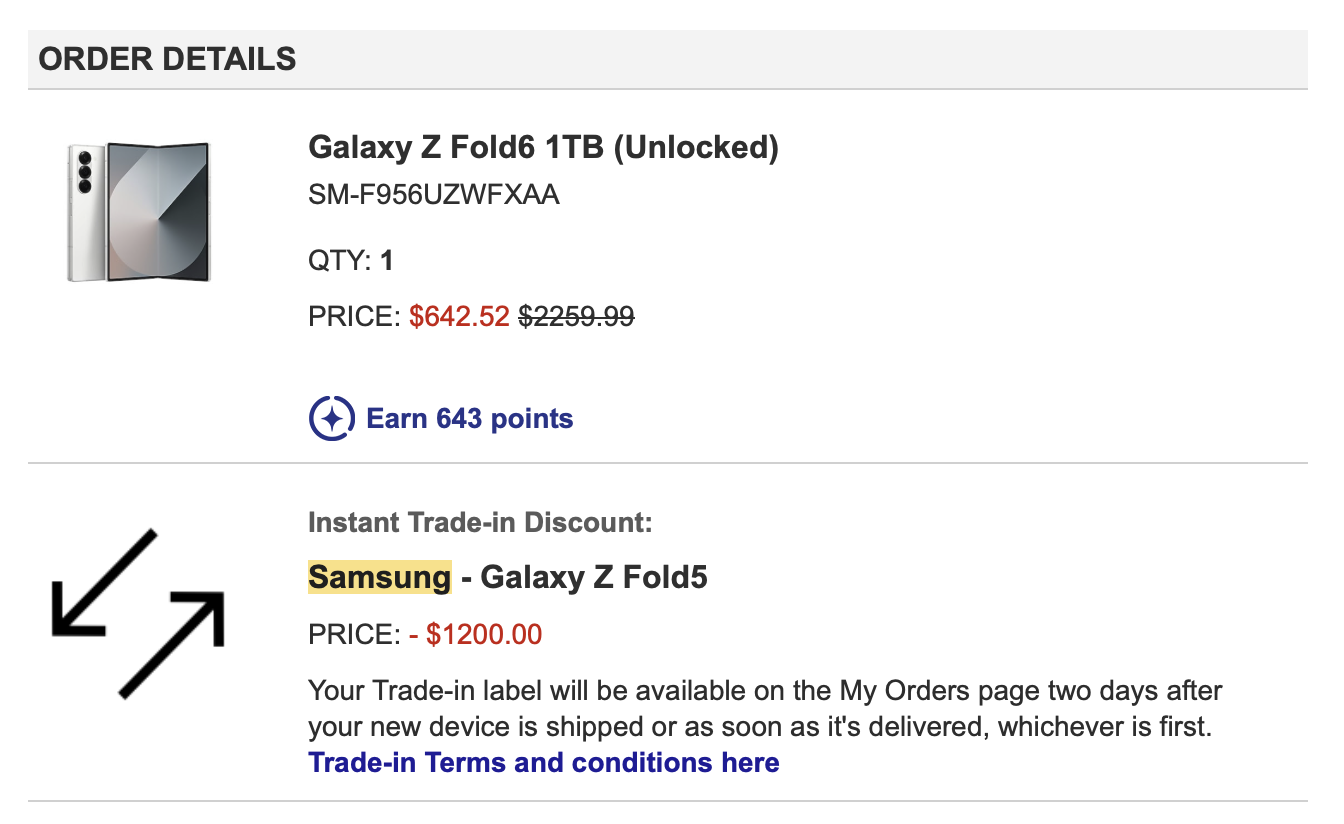Click the Earn 643 points link

[x=470, y=418]
